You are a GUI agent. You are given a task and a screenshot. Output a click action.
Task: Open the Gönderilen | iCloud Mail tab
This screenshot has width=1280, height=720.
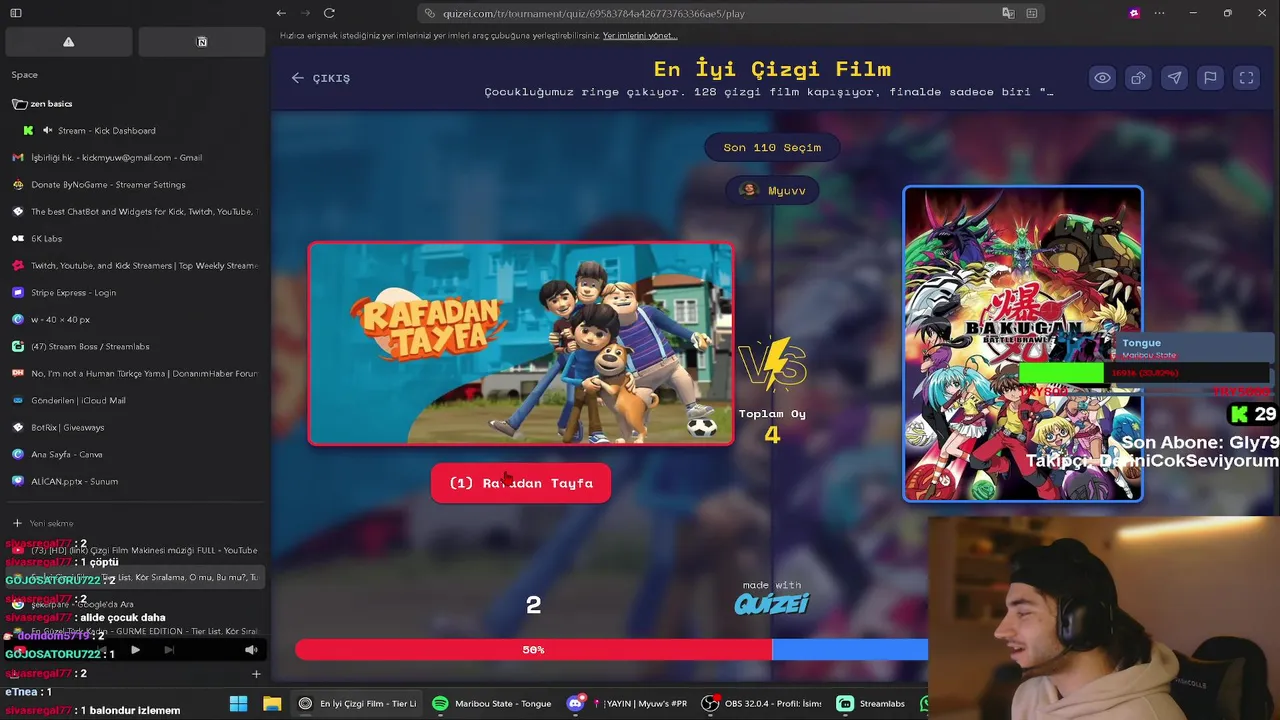(135, 400)
